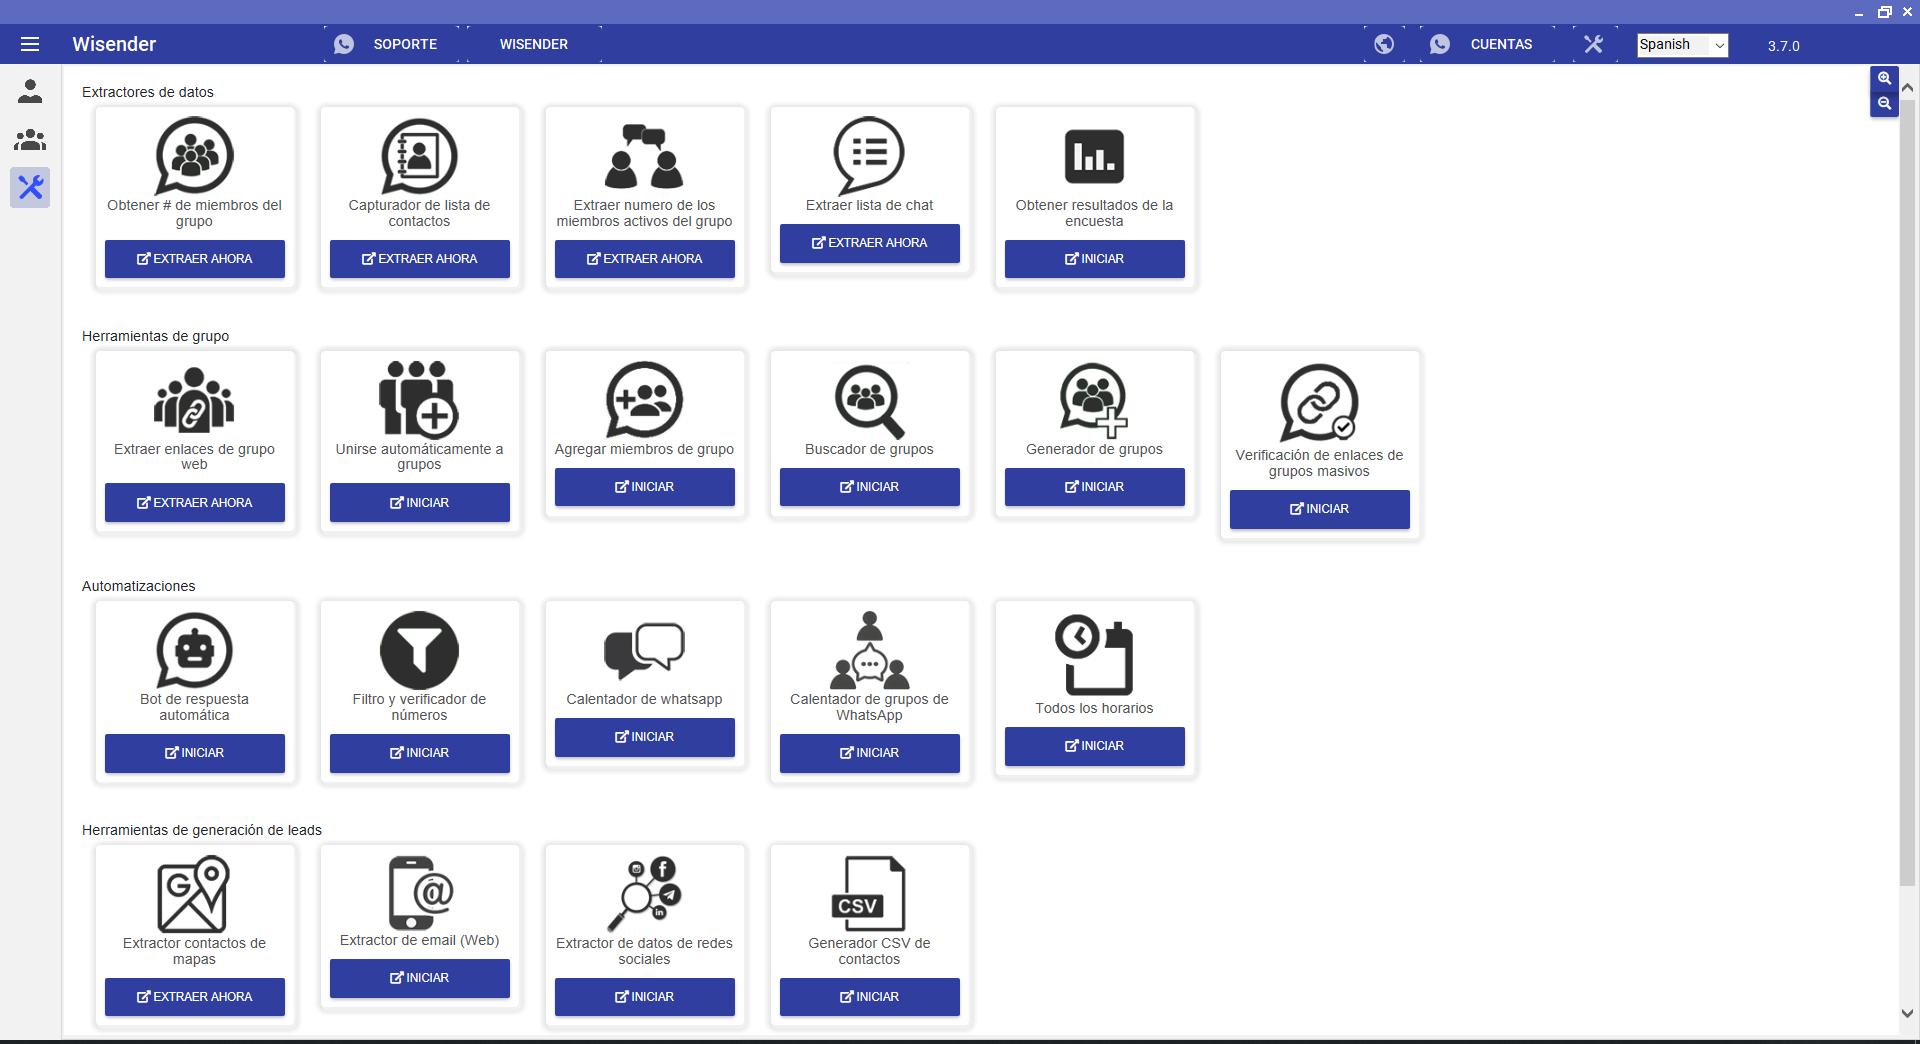Click the zoom in magnifier icon
This screenshot has height=1044, width=1920.
pyautogui.click(x=1884, y=78)
